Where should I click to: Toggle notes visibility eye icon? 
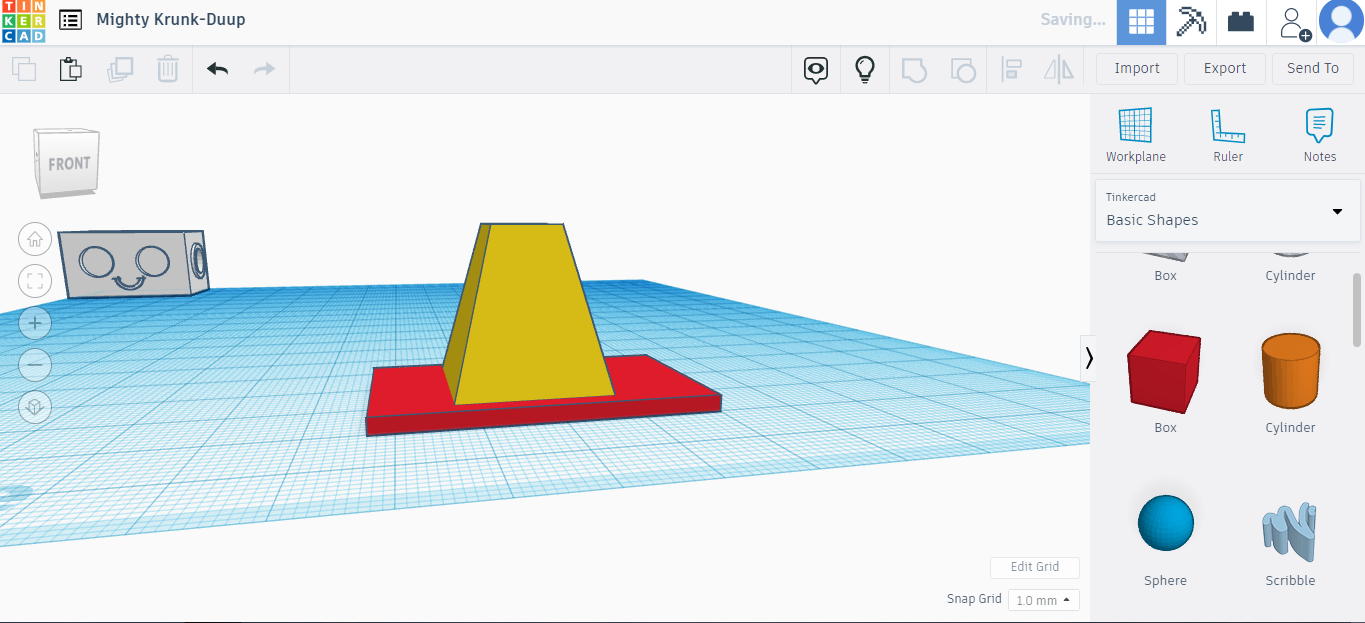pos(817,70)
